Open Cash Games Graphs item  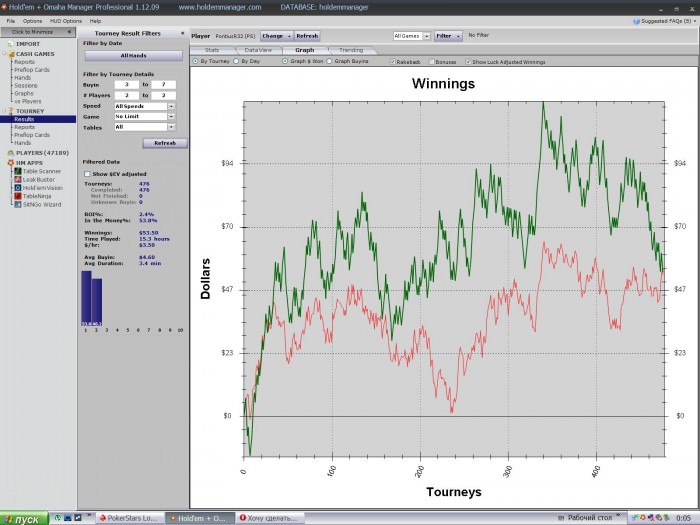[x=24, y=93]
